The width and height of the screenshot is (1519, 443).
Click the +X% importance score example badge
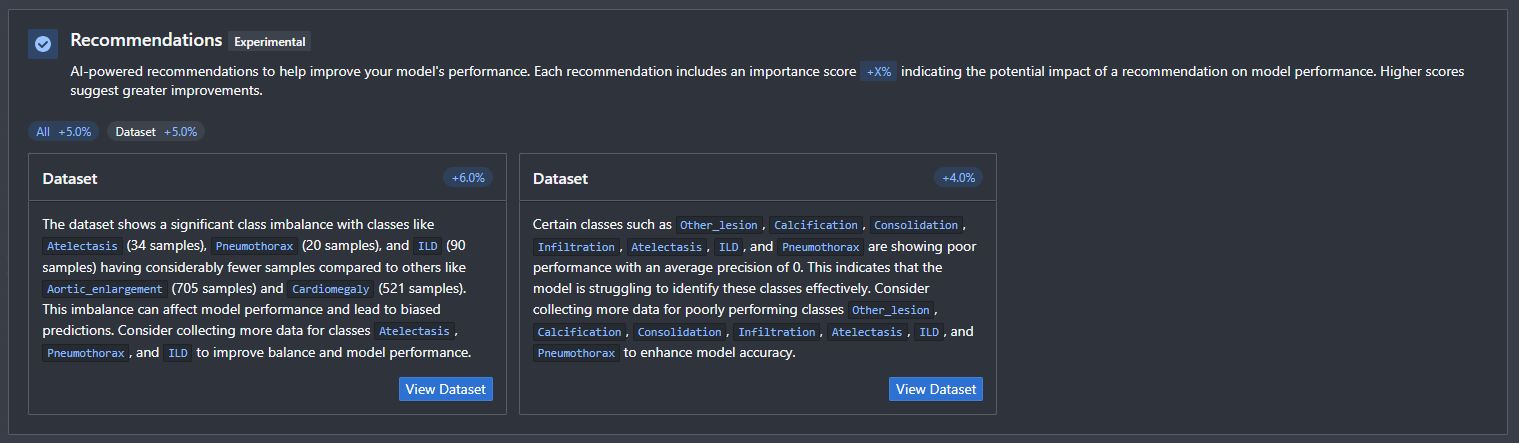pos(879,72)
